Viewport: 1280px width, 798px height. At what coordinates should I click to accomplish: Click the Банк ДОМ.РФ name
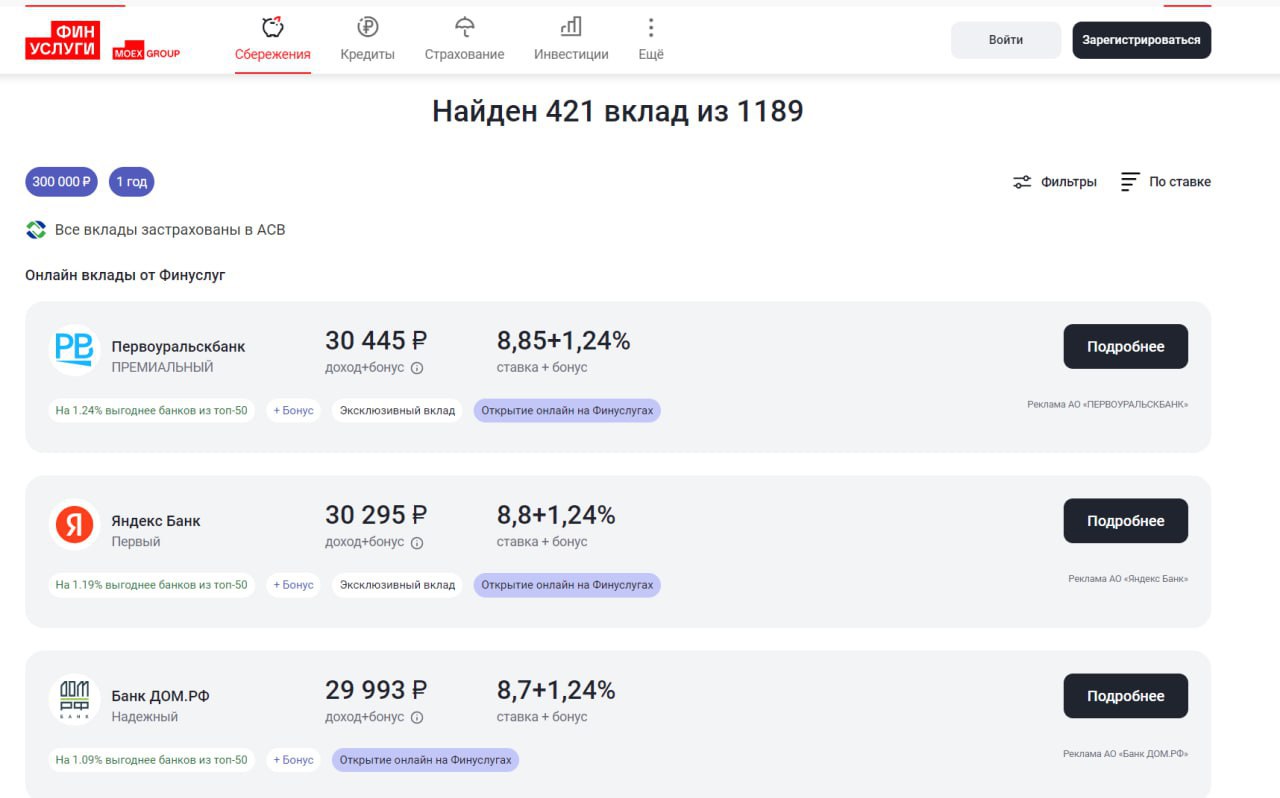pyautogui.click(x=160, y=696)
